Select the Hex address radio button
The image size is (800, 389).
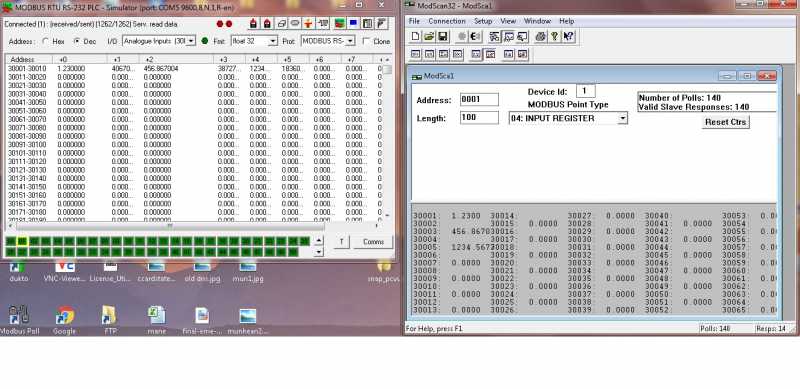(x=46, y=41)
